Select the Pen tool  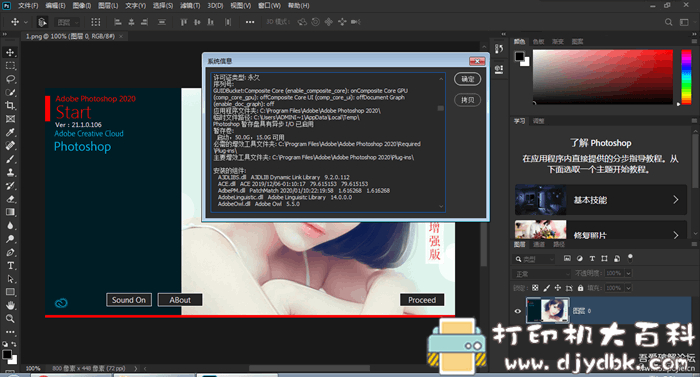[x=10, y=252]
